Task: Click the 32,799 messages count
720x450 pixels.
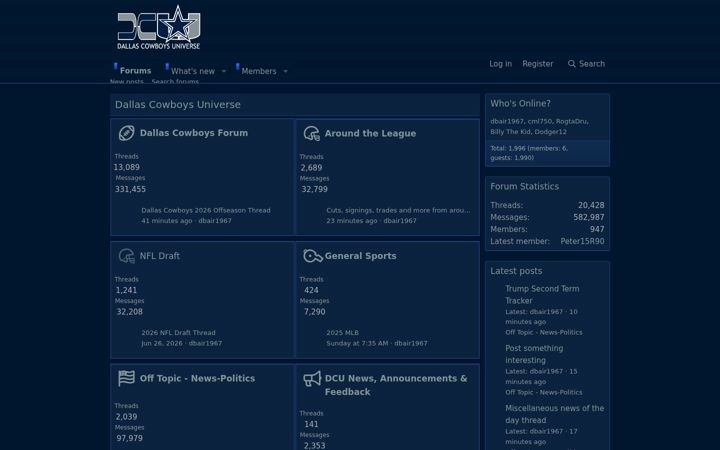Action: tap(315, 189)
